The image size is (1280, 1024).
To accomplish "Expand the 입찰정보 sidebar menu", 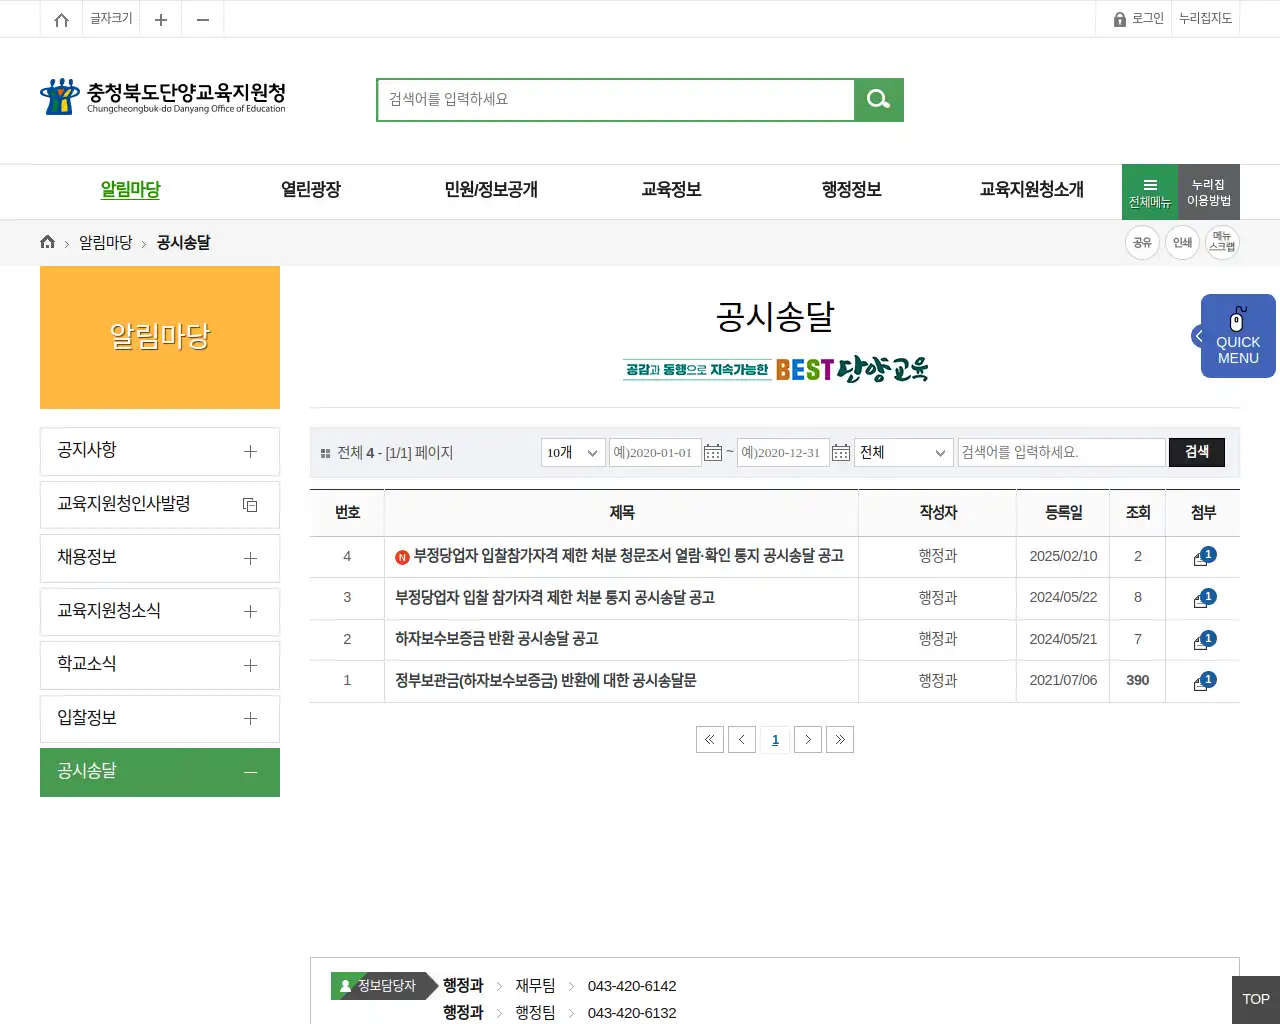I will point(160,718).
